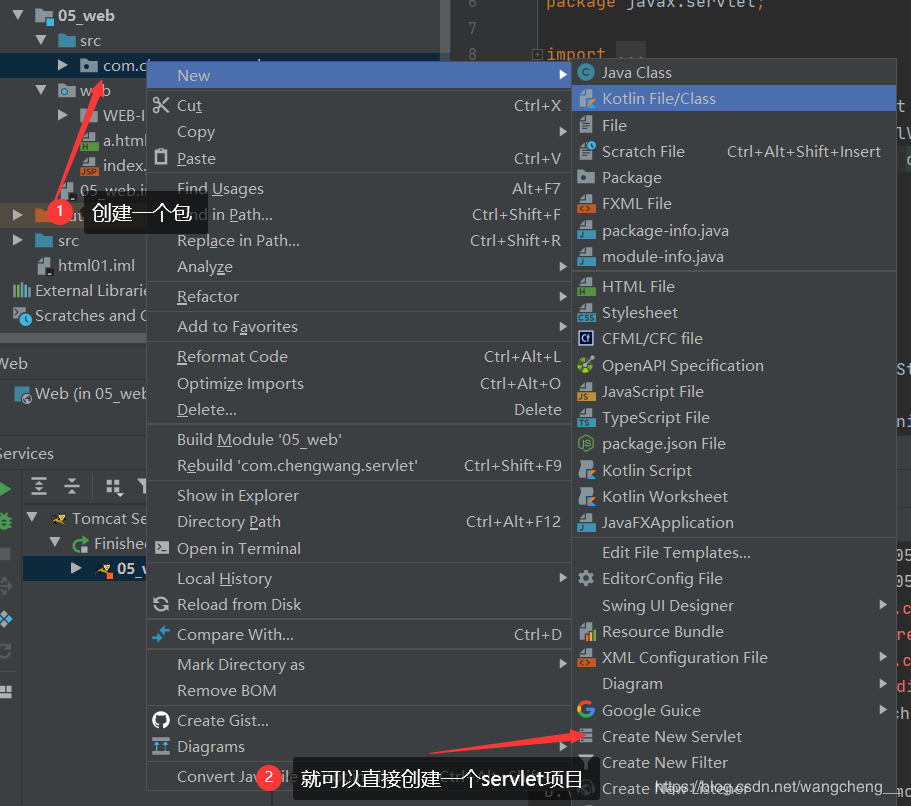Expand the WEB-INF folder arrow
The image size is (911, 806).
point(63,115)
